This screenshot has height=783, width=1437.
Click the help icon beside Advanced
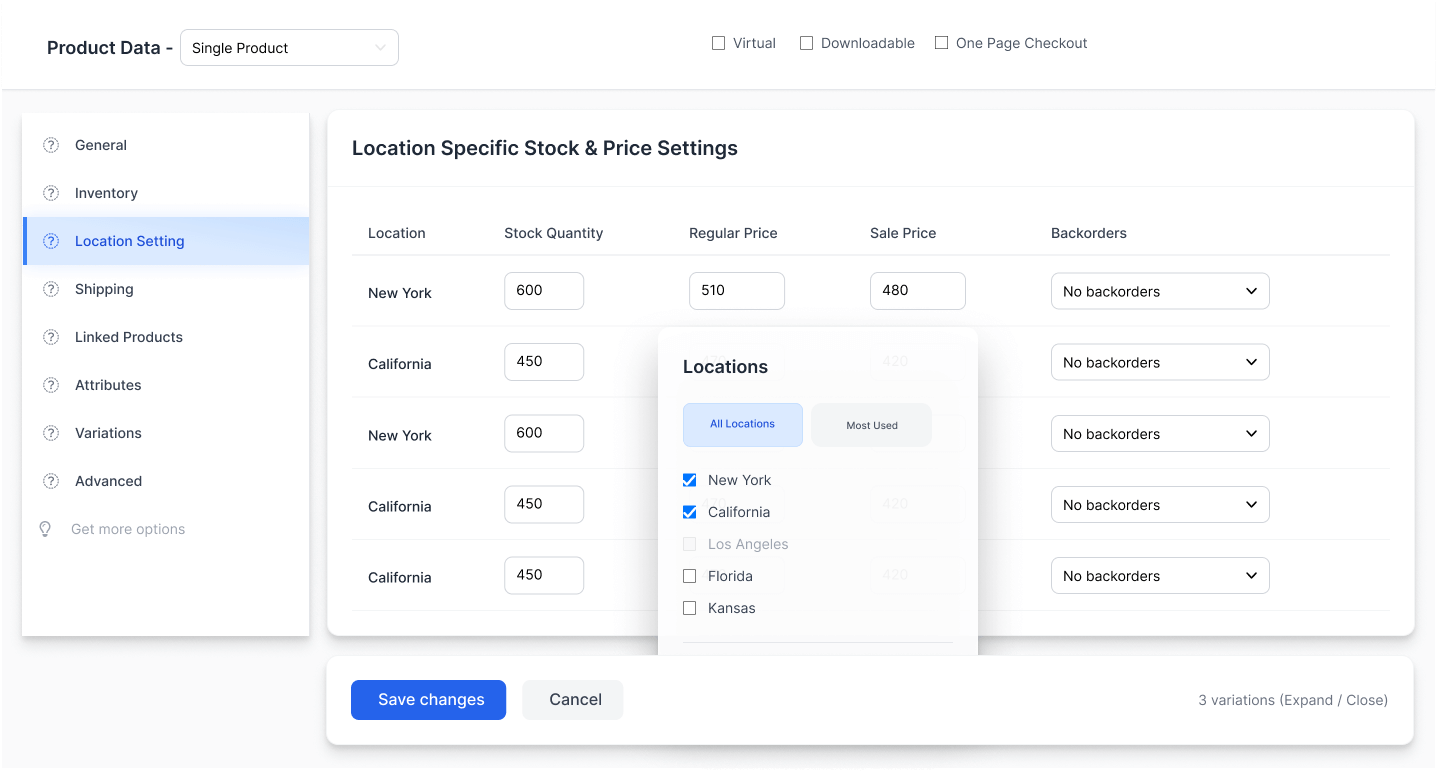[51, 481]
